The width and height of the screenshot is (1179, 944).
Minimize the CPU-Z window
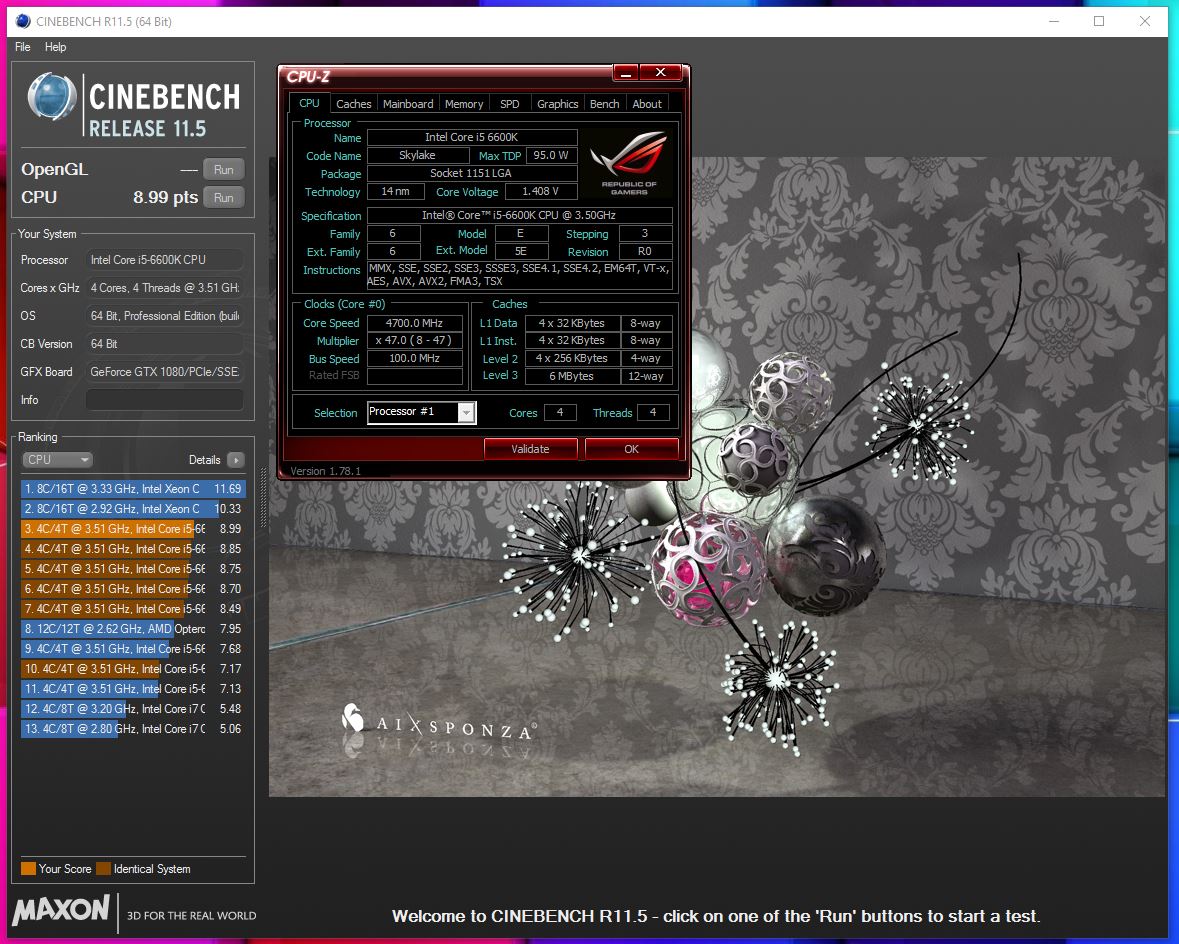(626, 72)
